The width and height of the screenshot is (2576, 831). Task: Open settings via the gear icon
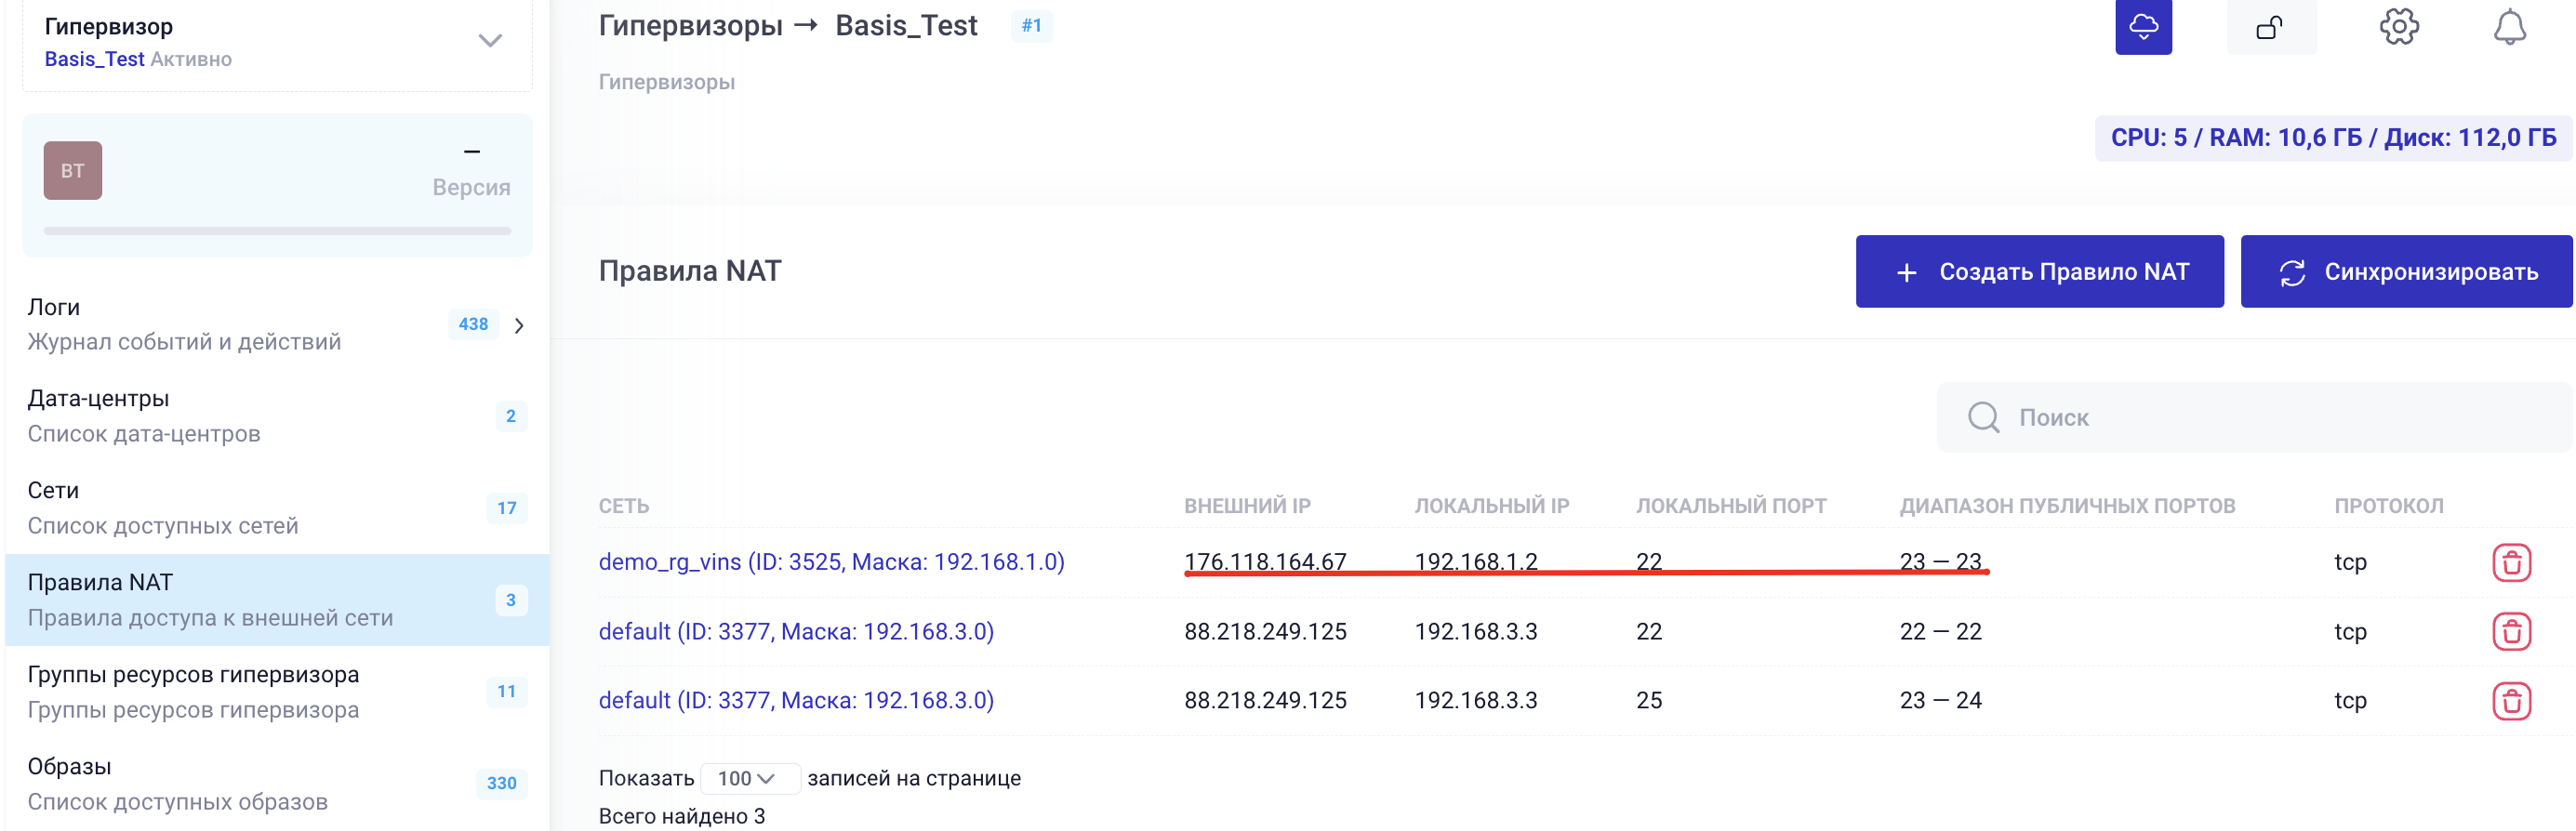point(2398,27)
